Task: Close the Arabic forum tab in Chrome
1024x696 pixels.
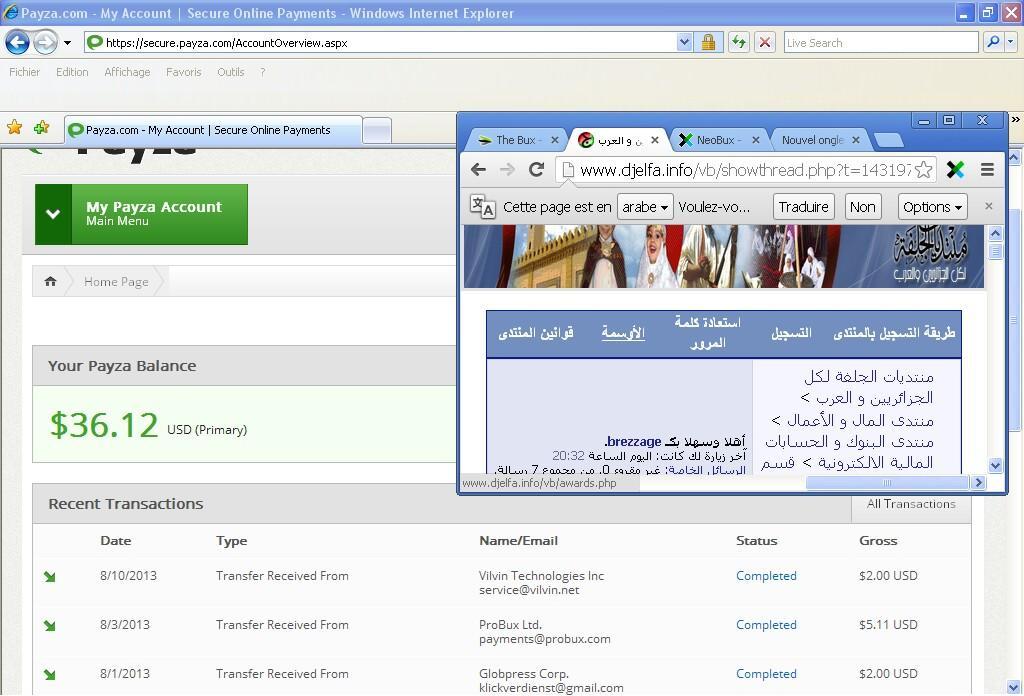Action: click(655, 140)
